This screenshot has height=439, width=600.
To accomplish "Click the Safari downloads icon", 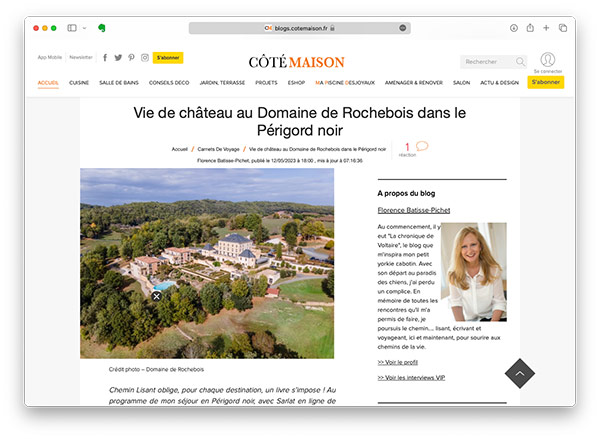I will tap(514, 28).
